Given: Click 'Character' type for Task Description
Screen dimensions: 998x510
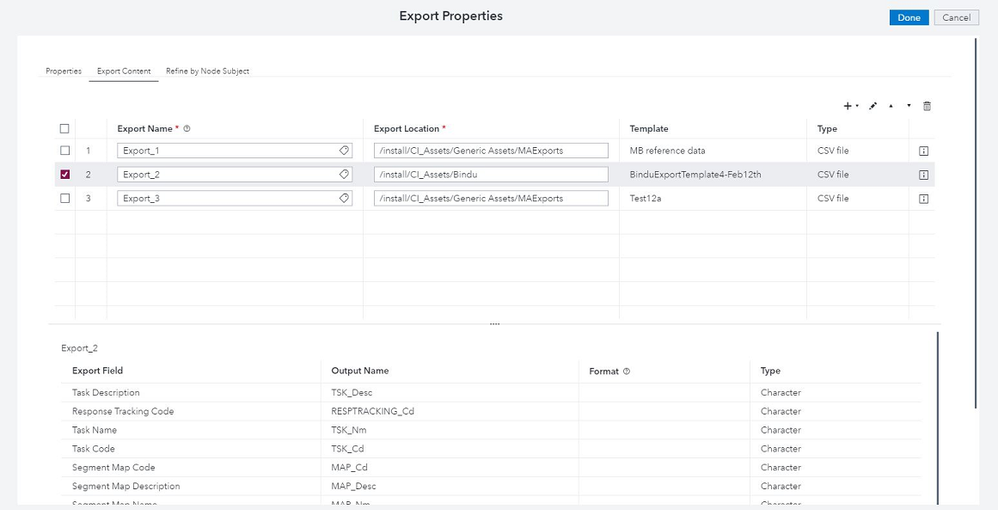Looking at the screenshot, I should 780,393.
